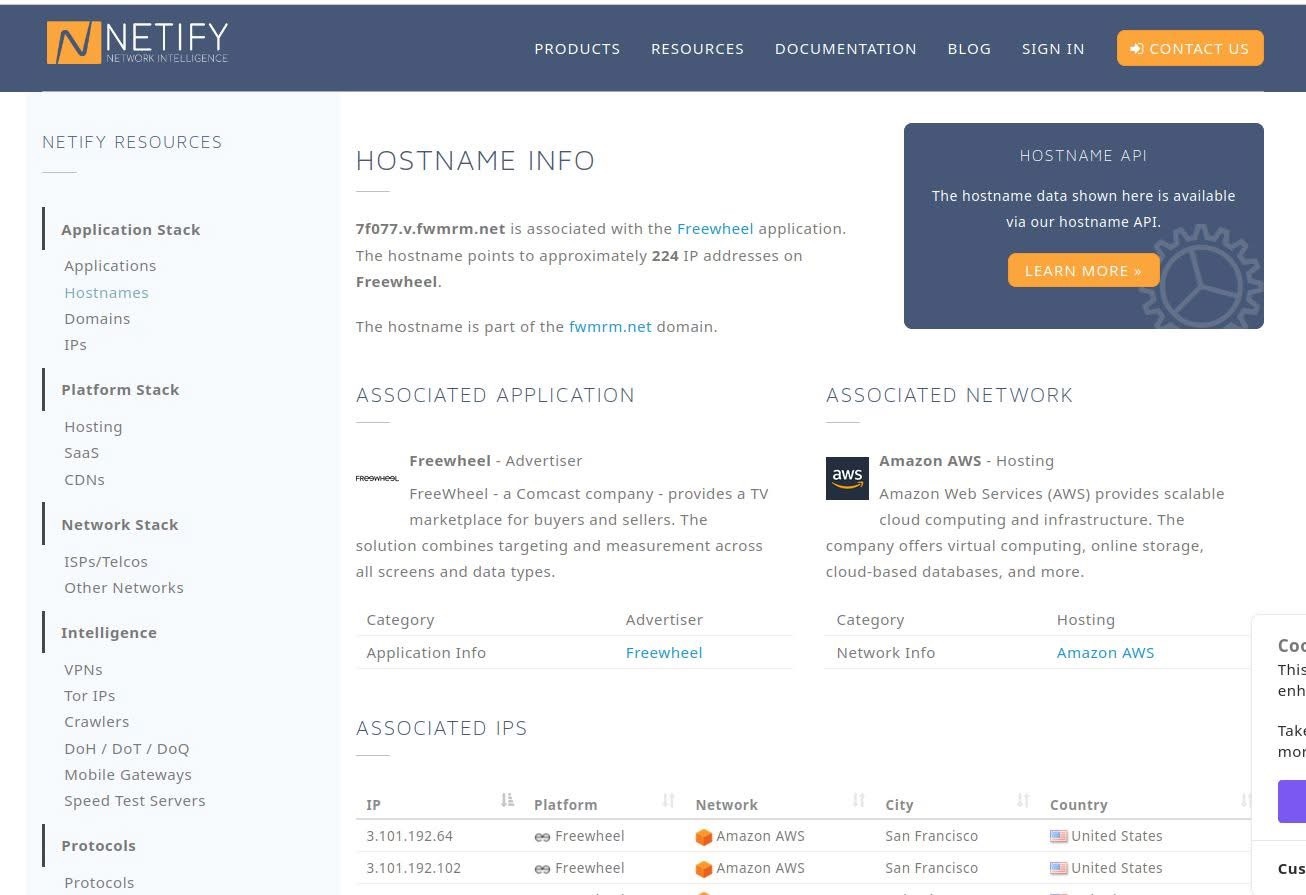The image size is (1306, 895).
Task: Click the Intelligence sidebar heading
Action: pos(108,633)
